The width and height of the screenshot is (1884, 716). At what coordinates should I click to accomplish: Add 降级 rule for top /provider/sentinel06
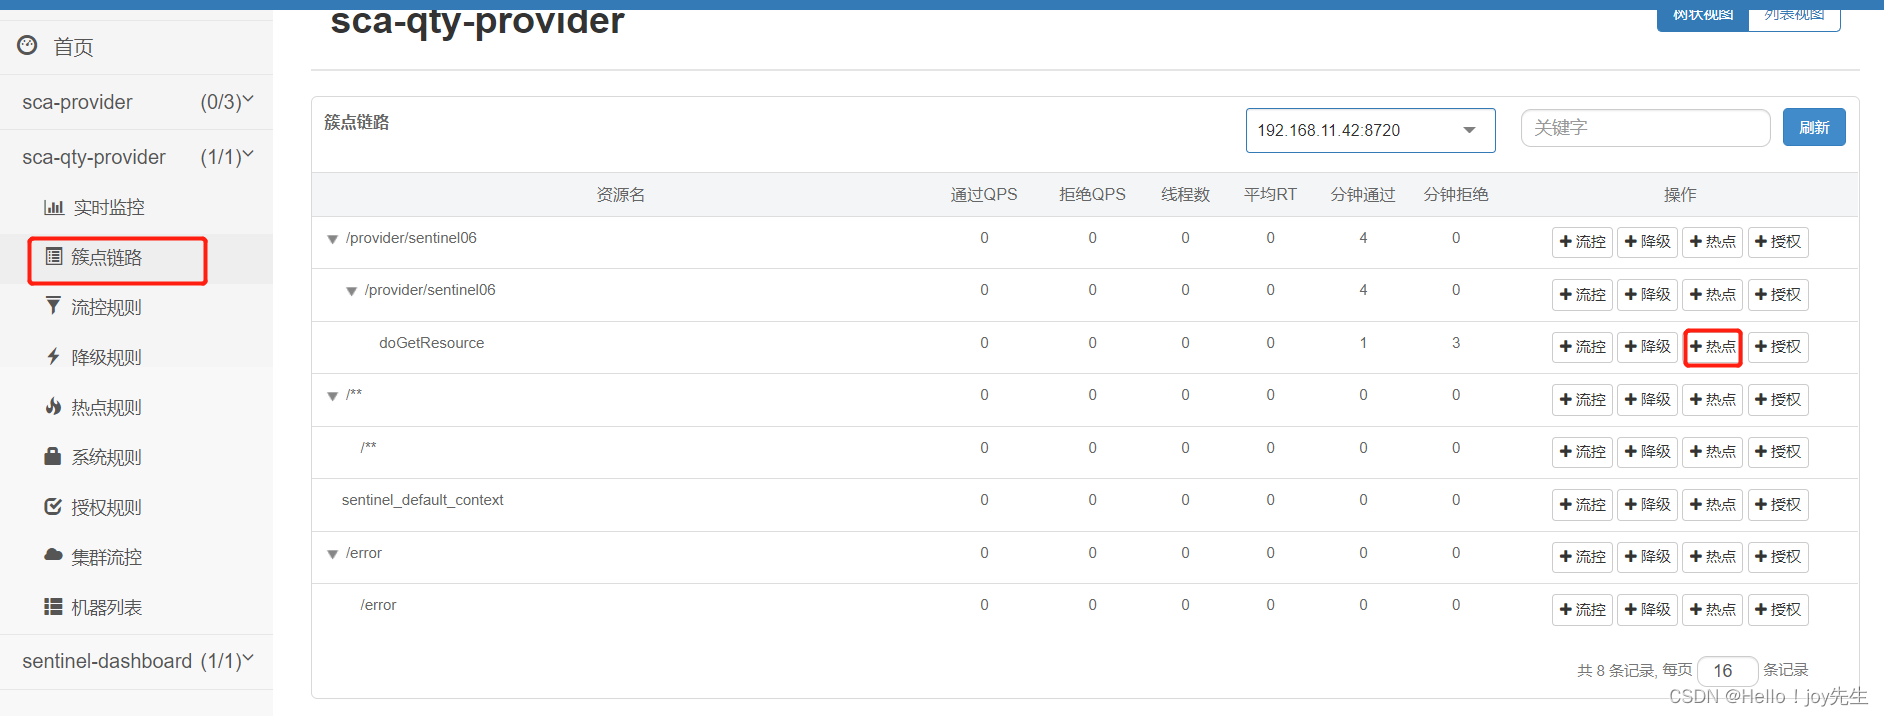1647,242
